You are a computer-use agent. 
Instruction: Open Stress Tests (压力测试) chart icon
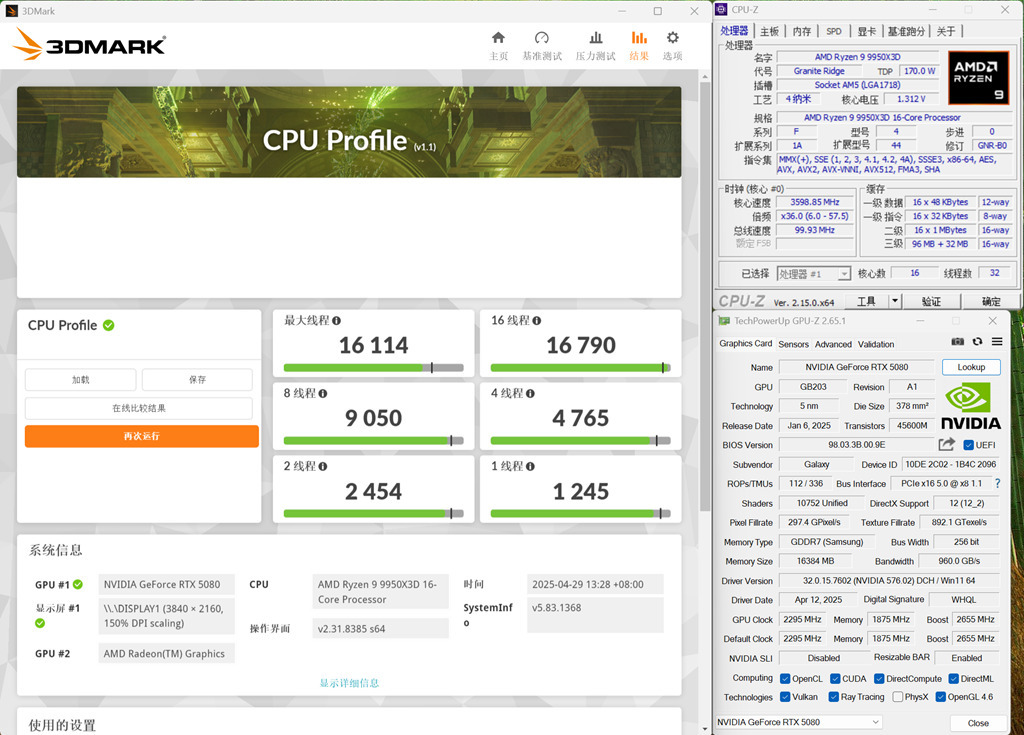tap(595, 38)
